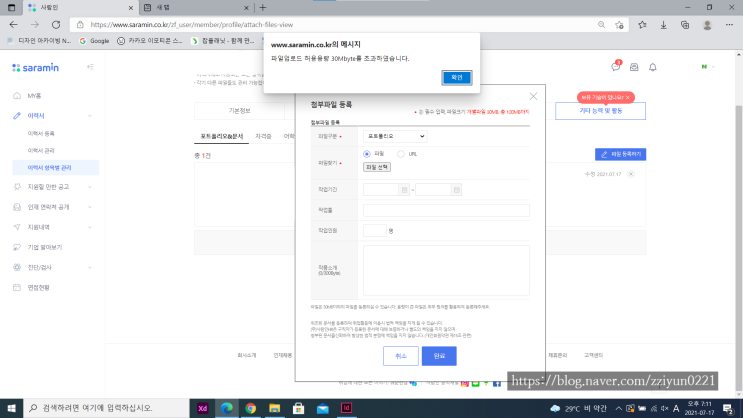Dismiss the red 보유 기술 tooltip with X
Image resolution: width=743 pixels, height=418 pixels.
pos(628,98)
